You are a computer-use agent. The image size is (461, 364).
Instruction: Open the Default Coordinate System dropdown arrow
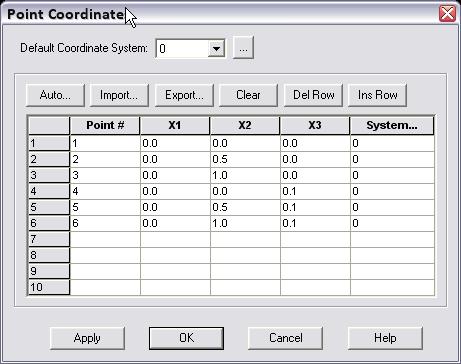point(216,49)
